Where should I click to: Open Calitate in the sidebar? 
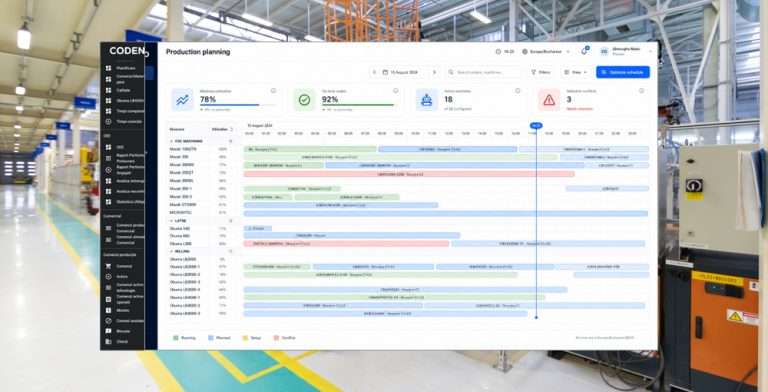(122, 90)
